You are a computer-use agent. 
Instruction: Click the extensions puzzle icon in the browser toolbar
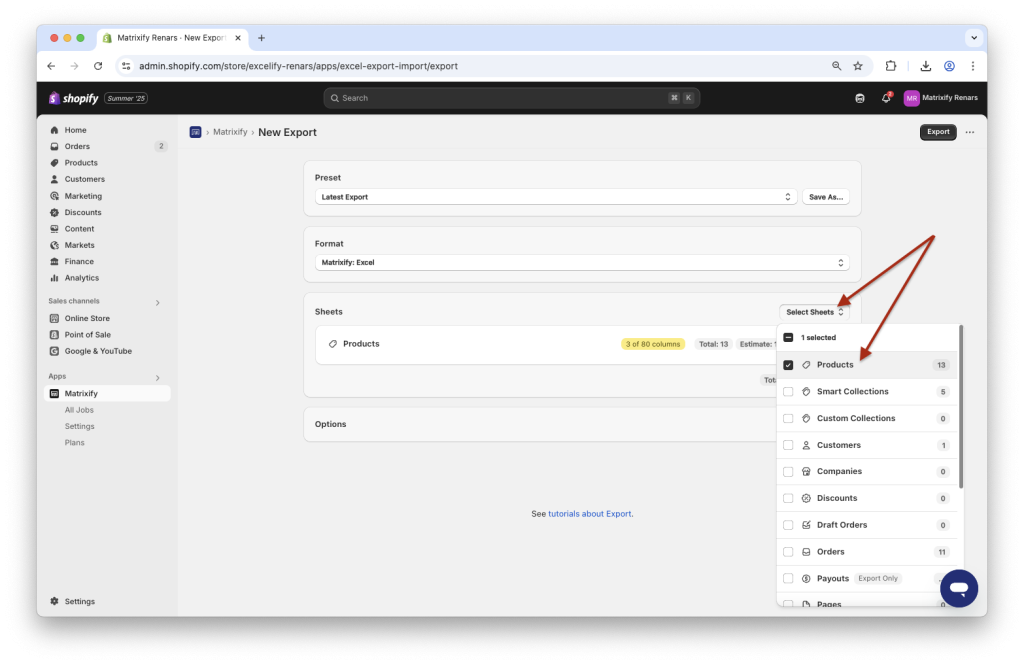tap(890, 65)
